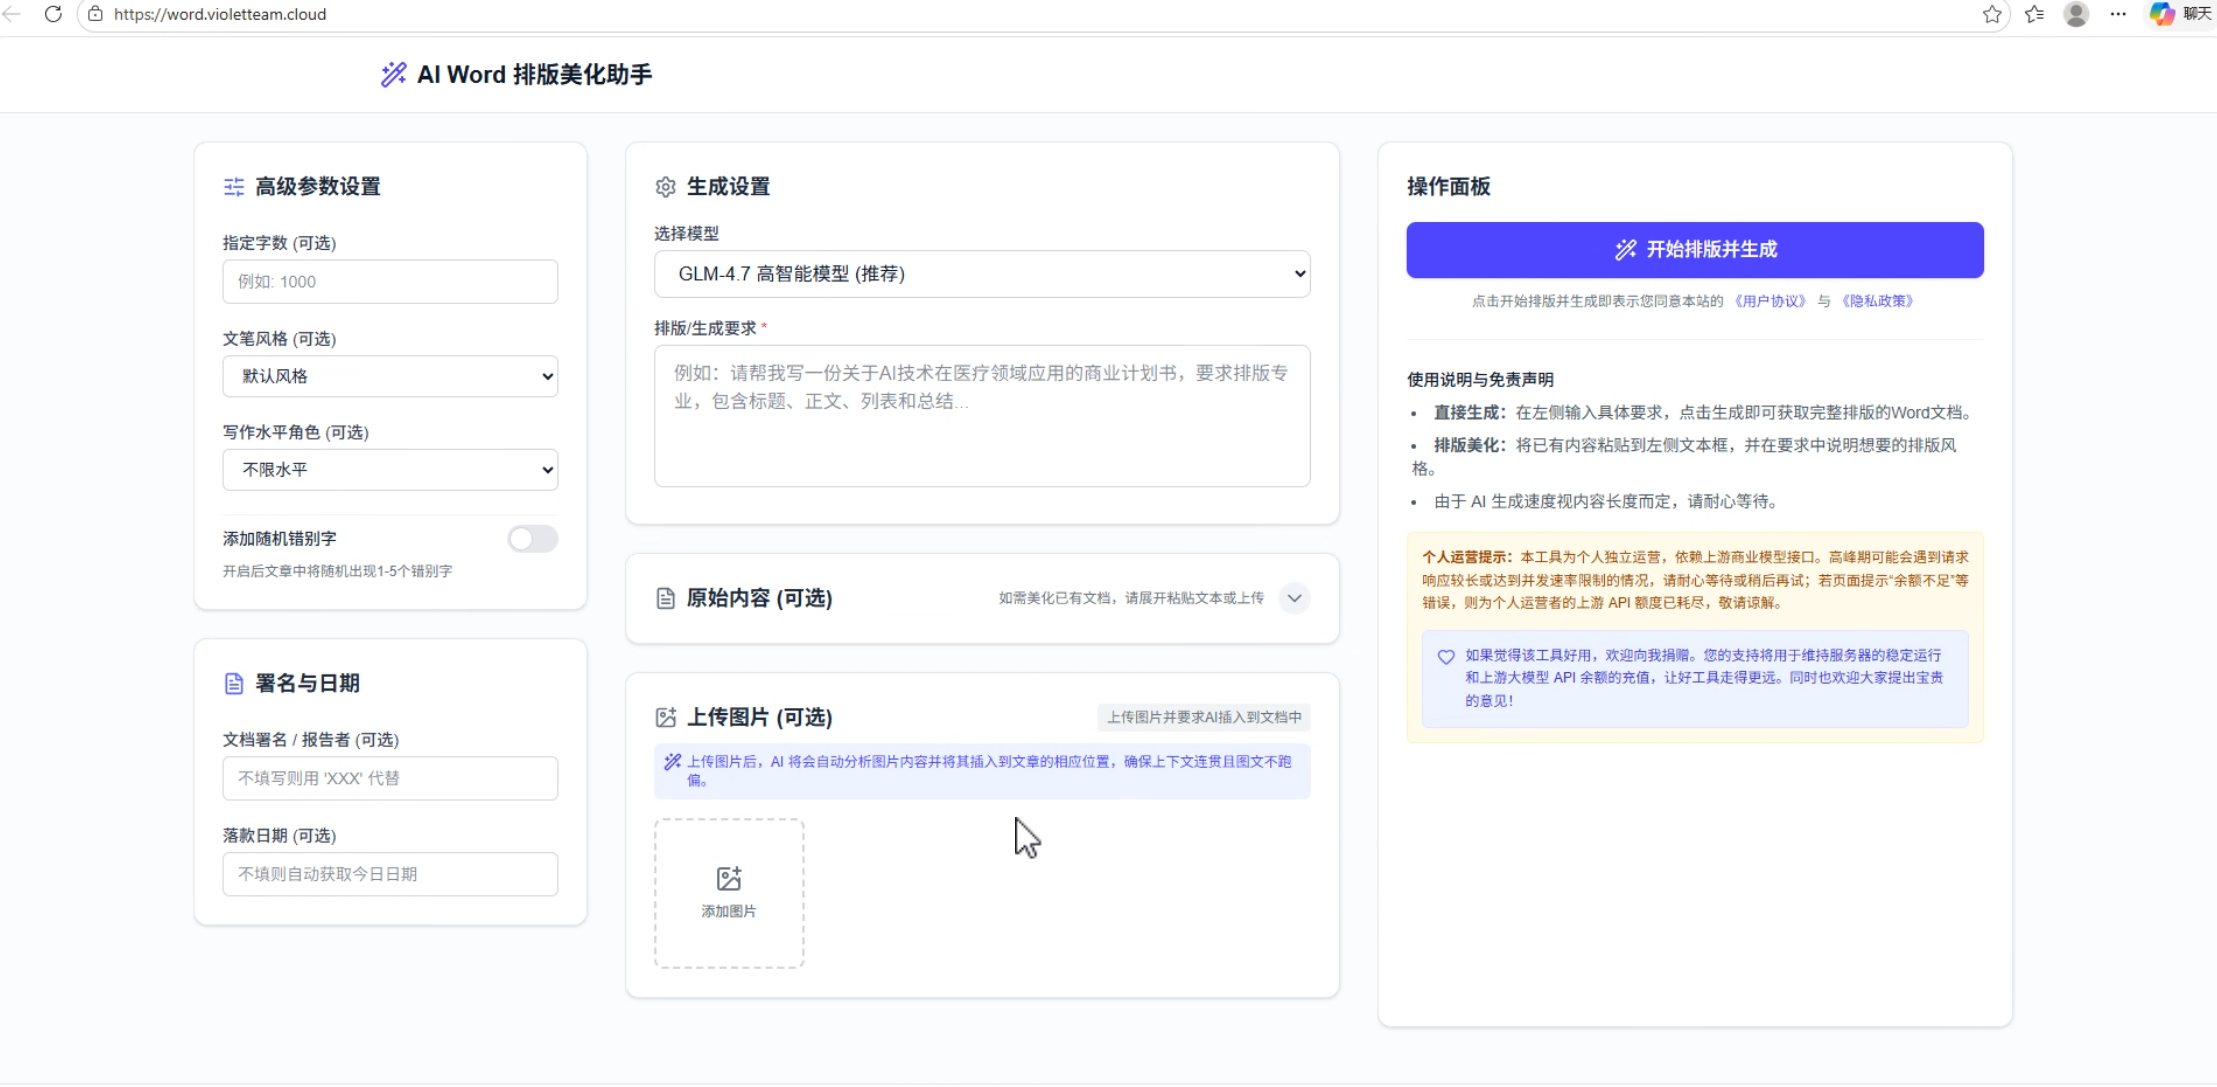Click the gear icon next to 生成设置
Viewport: 2217px width, 1087px height.
coord(665,187)
